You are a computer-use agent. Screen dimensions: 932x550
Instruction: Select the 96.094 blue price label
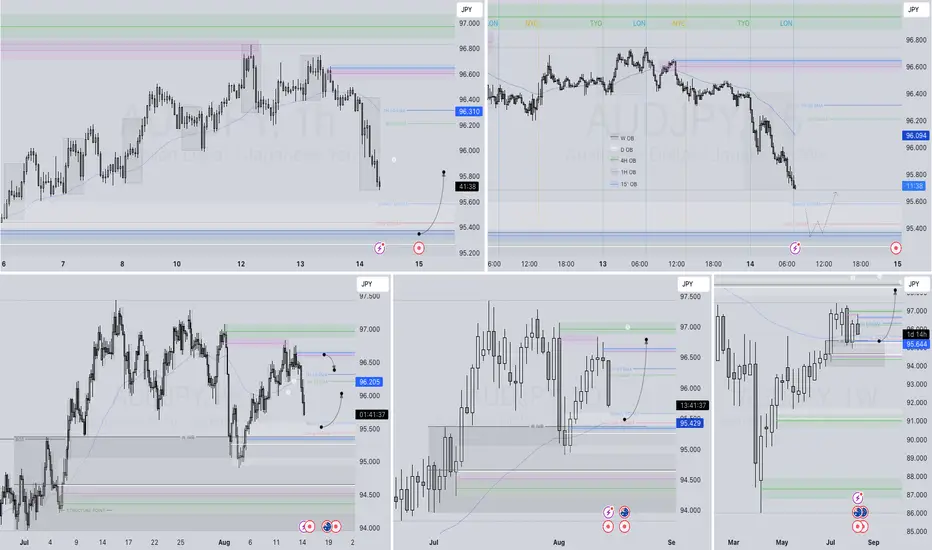click(915, 136)
